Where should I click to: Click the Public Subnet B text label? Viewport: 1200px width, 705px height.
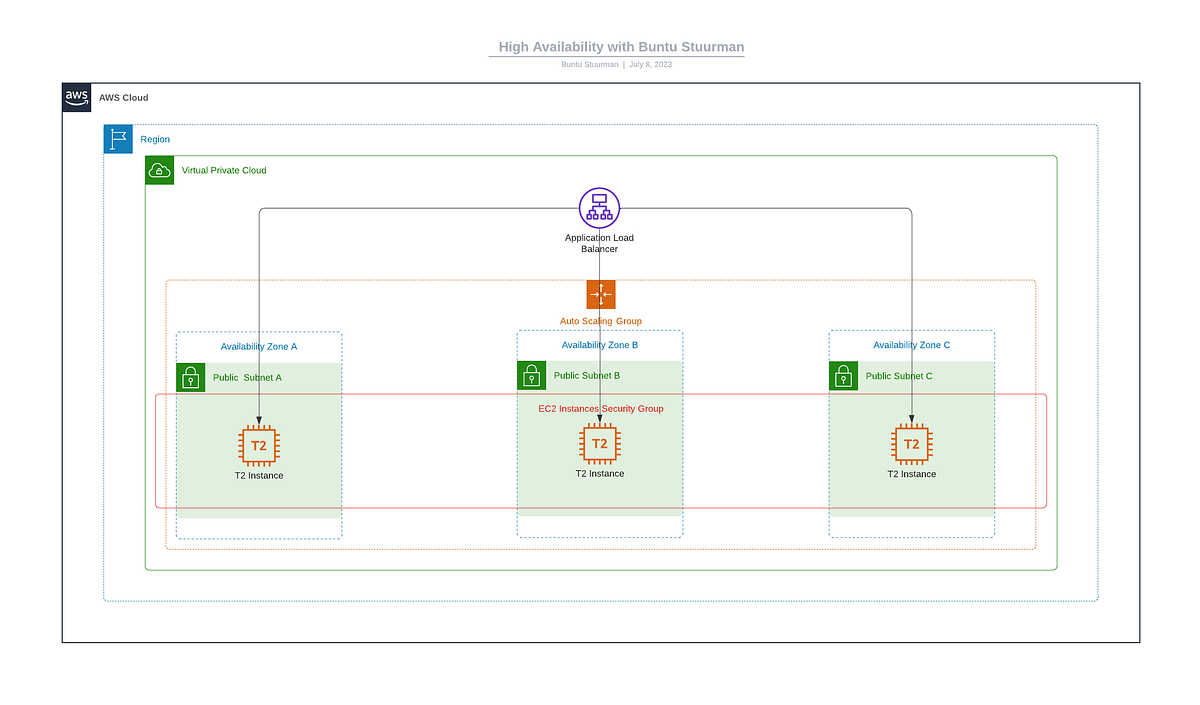(x=588, y=375)
